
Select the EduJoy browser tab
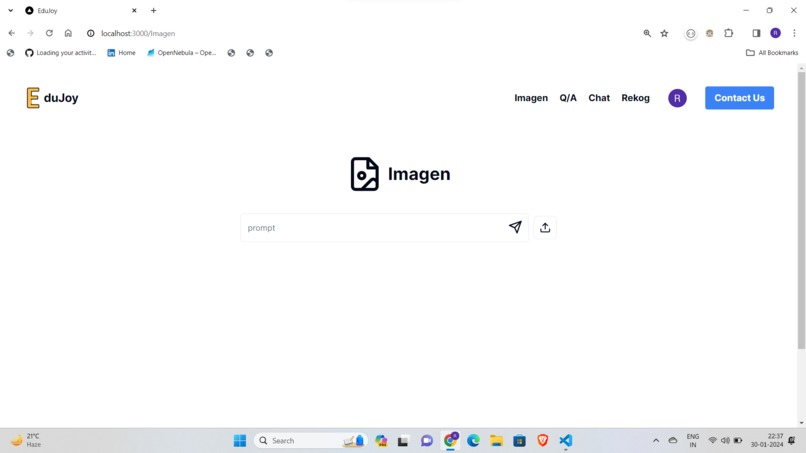(x=81, y=10)
